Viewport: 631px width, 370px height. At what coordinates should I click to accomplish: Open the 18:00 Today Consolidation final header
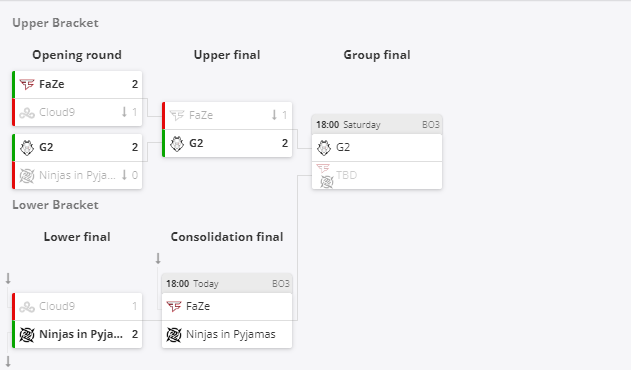click(x=227, y=283)
